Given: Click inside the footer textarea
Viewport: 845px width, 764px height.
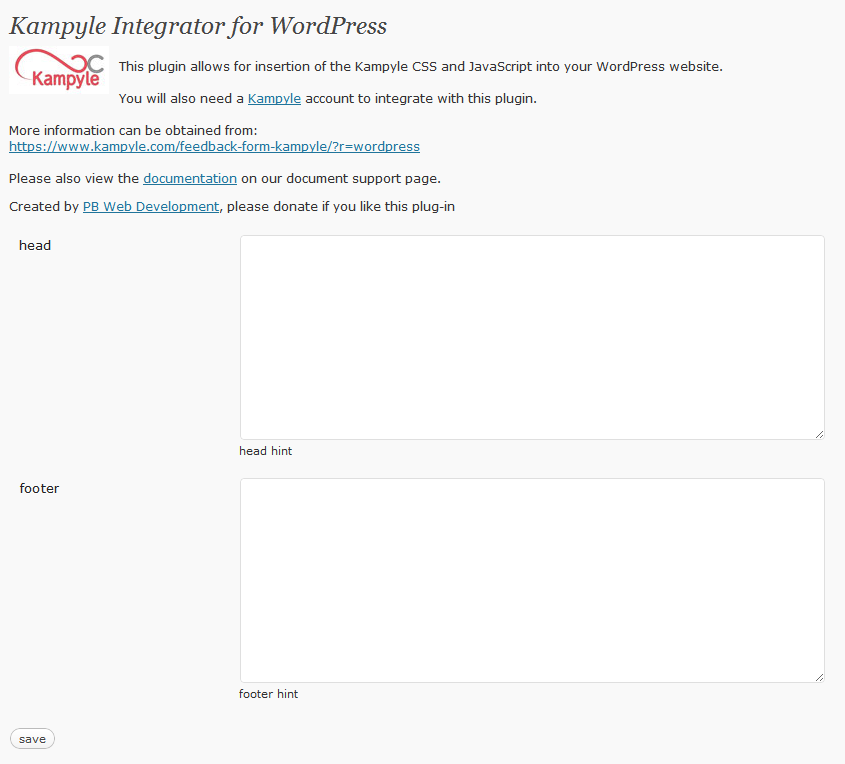Looking at the screenshot, I should point(532,580).
